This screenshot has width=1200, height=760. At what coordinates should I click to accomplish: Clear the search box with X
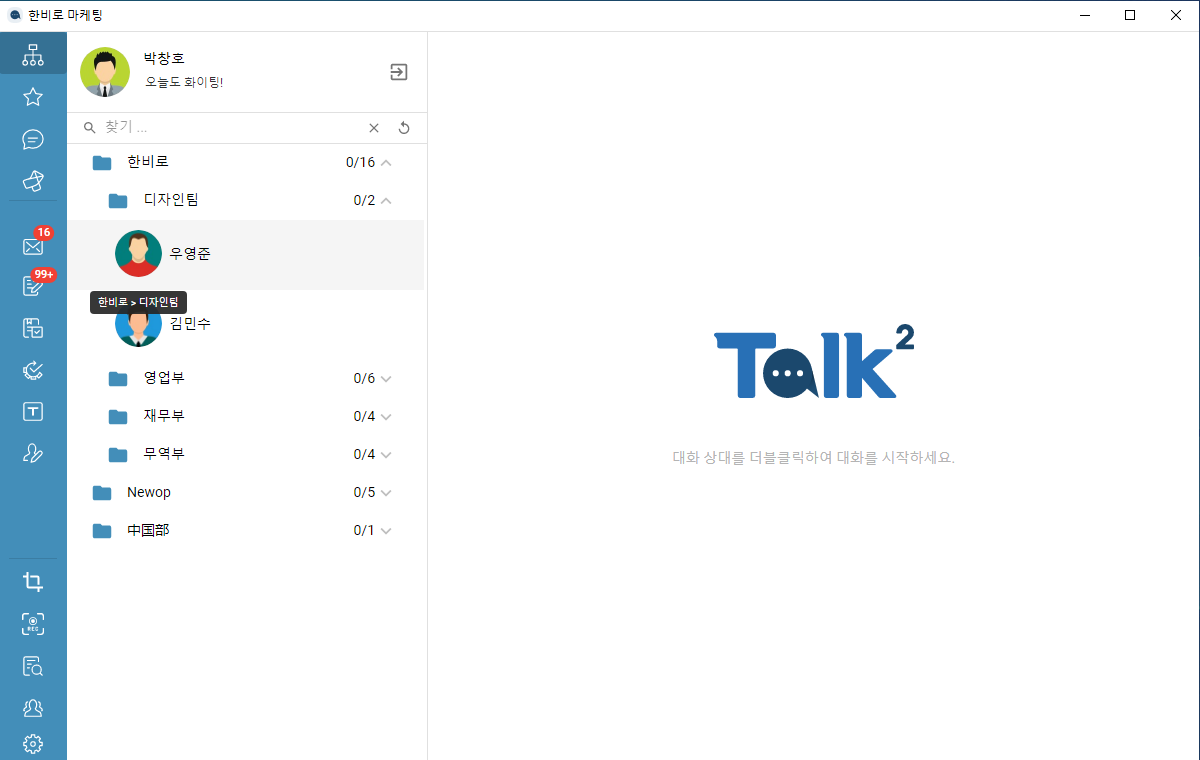(x=374, y=128)
